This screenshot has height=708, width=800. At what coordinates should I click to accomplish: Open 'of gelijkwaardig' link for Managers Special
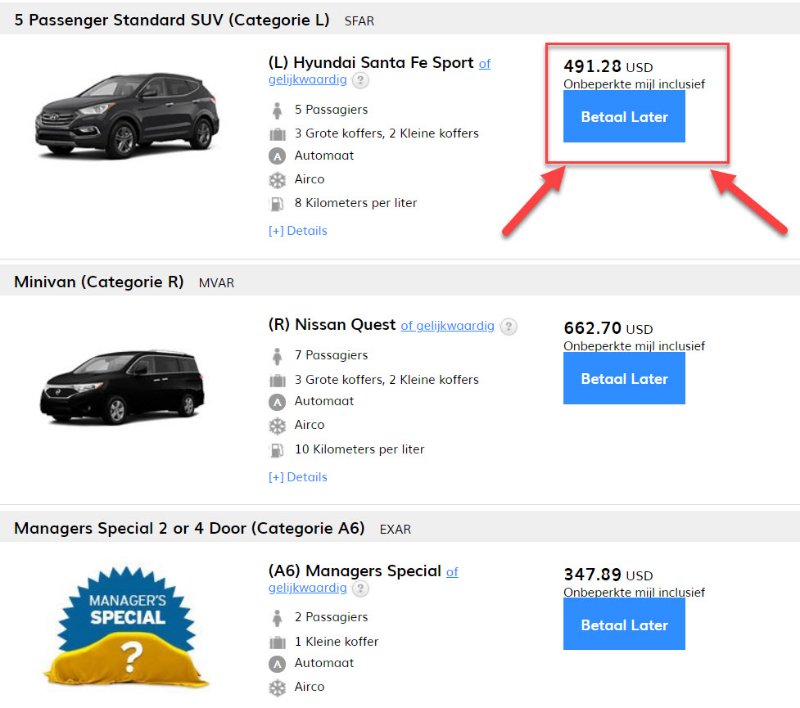(307, 588)
